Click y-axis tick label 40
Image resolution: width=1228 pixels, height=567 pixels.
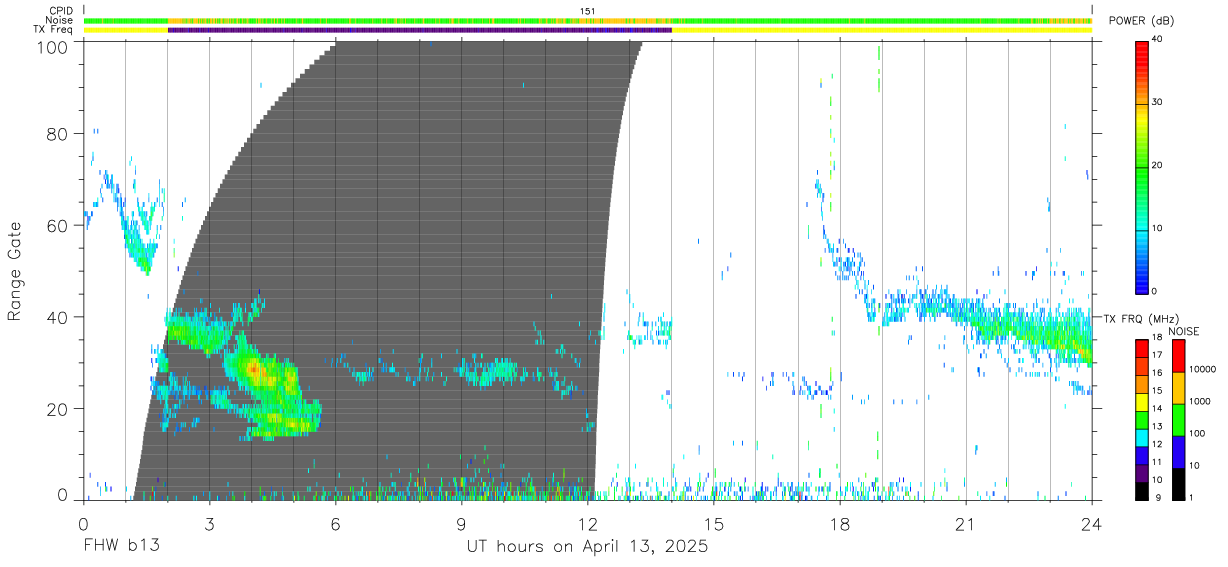[x=57, y=317]
